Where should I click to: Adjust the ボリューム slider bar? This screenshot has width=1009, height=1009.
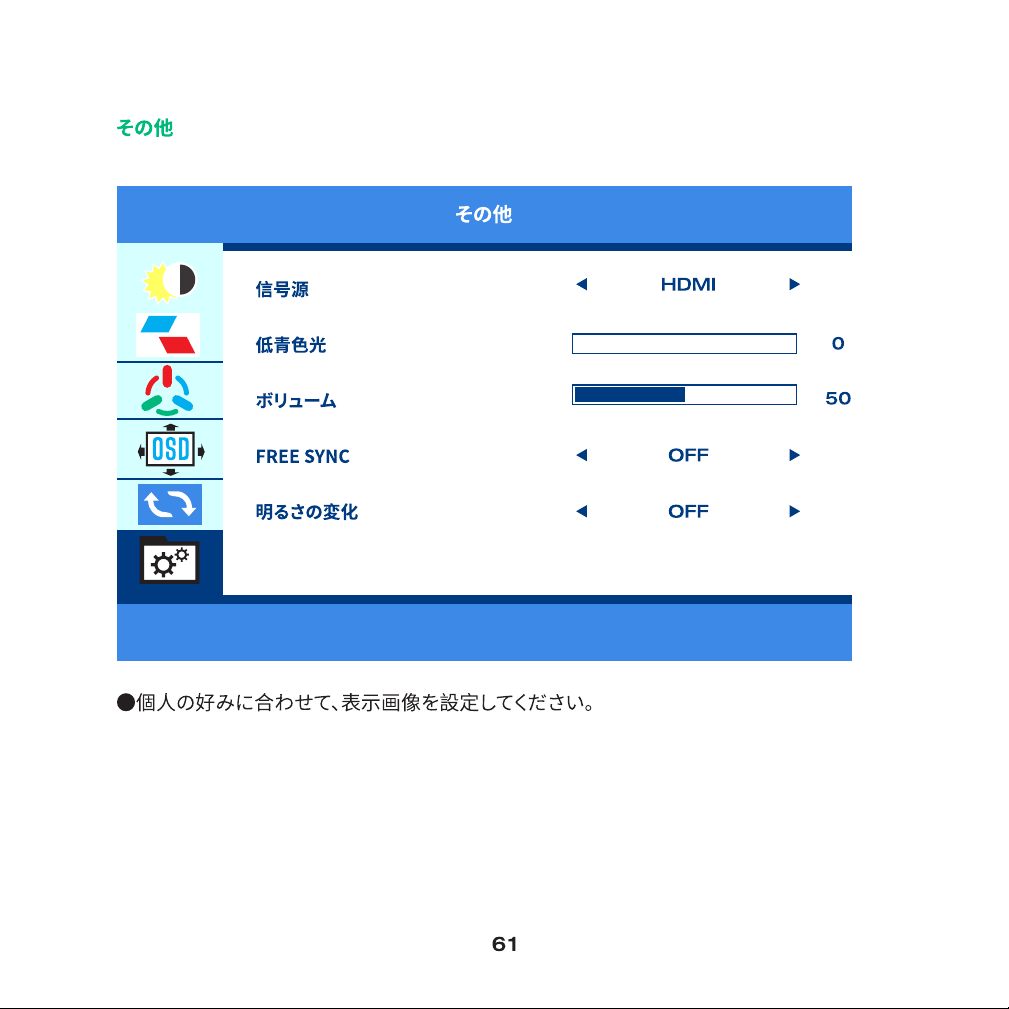coord(684,394)
